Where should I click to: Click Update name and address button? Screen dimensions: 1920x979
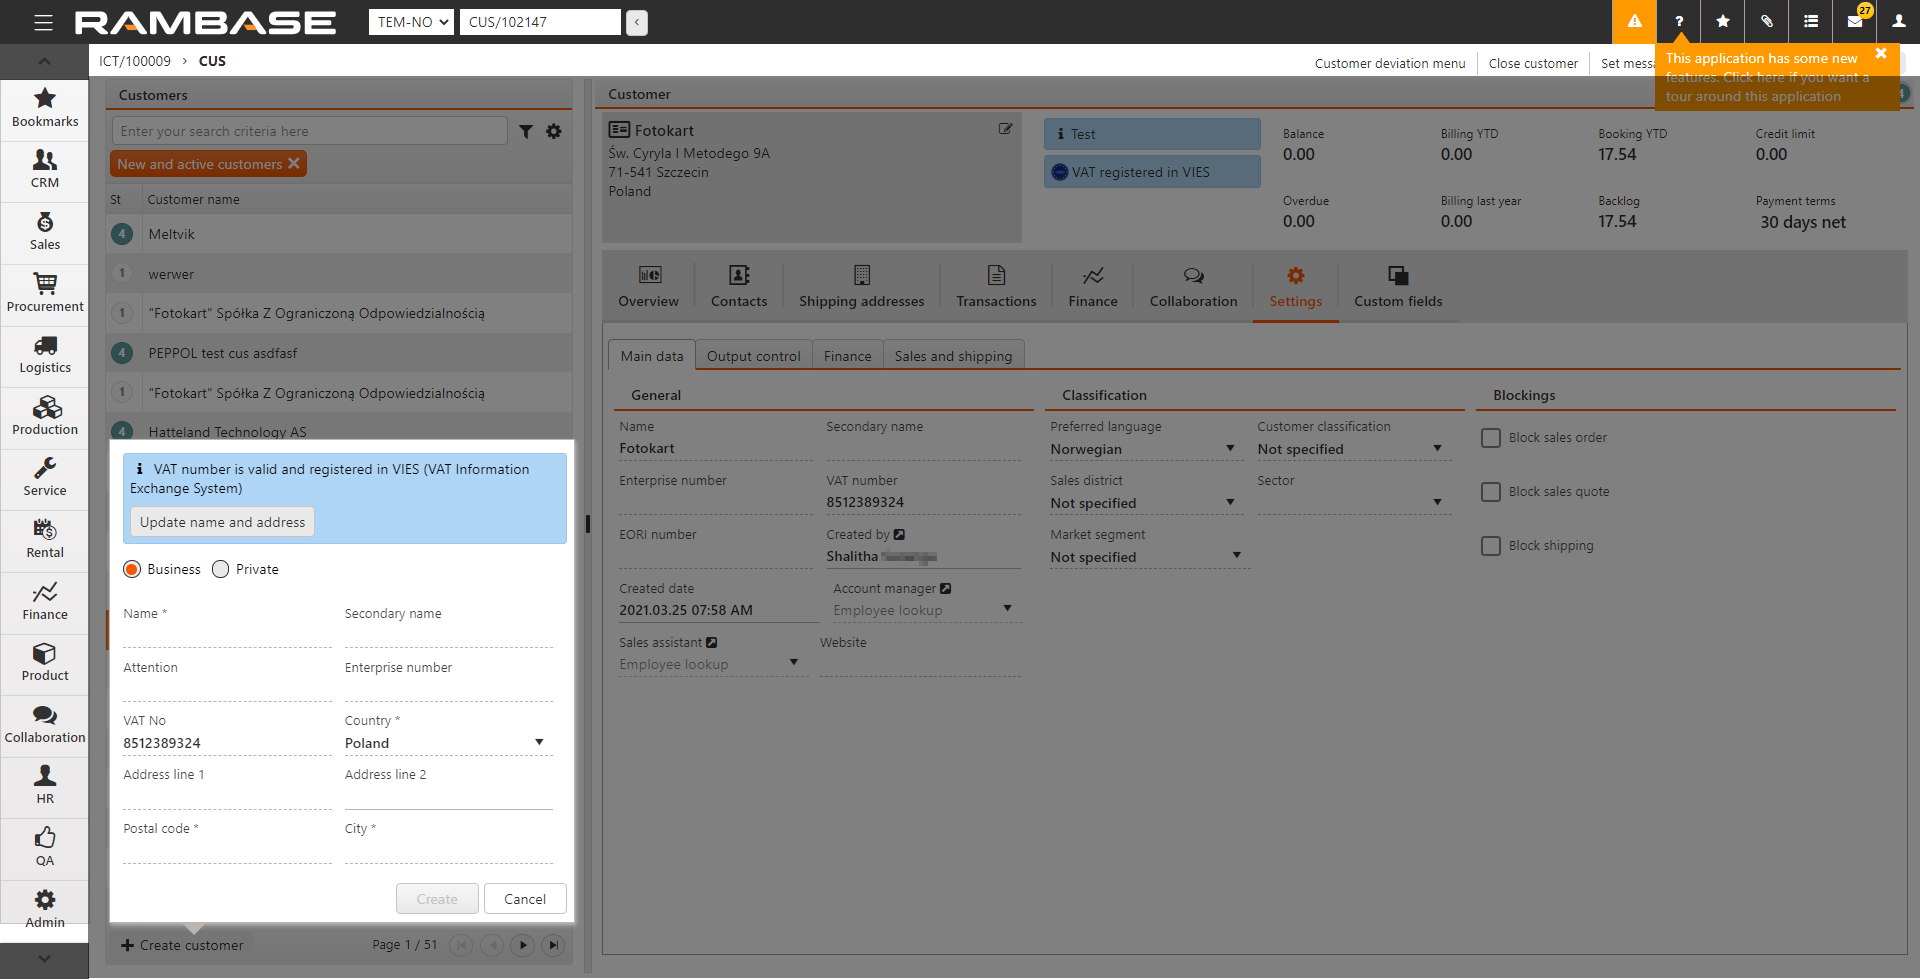[222, 522]
